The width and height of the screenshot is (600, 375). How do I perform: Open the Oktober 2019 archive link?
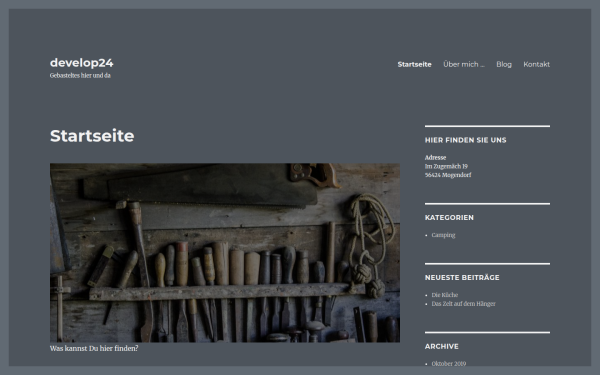click(449, 364)
